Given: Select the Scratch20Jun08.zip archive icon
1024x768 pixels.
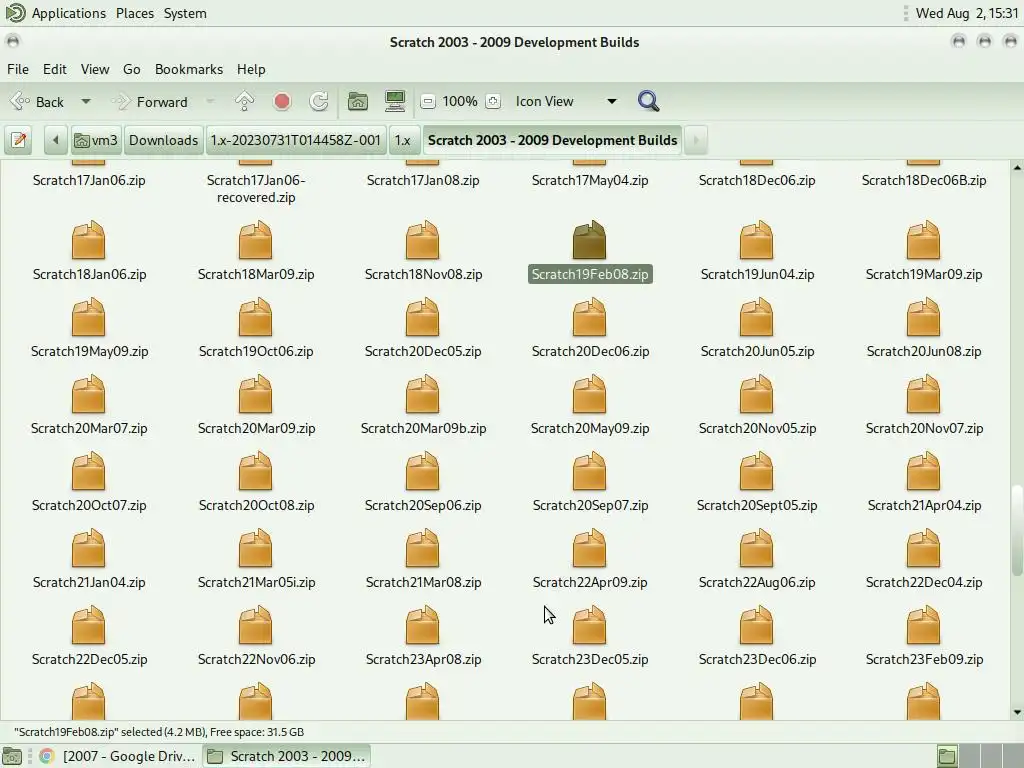Looking at the screenshot, I should 923,317.
